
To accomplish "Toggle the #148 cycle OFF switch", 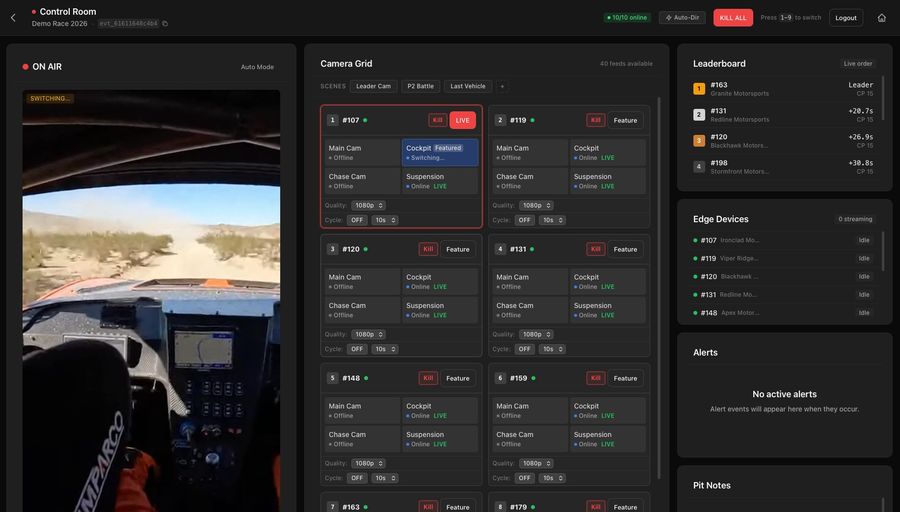I will click(x=357, y=478).
